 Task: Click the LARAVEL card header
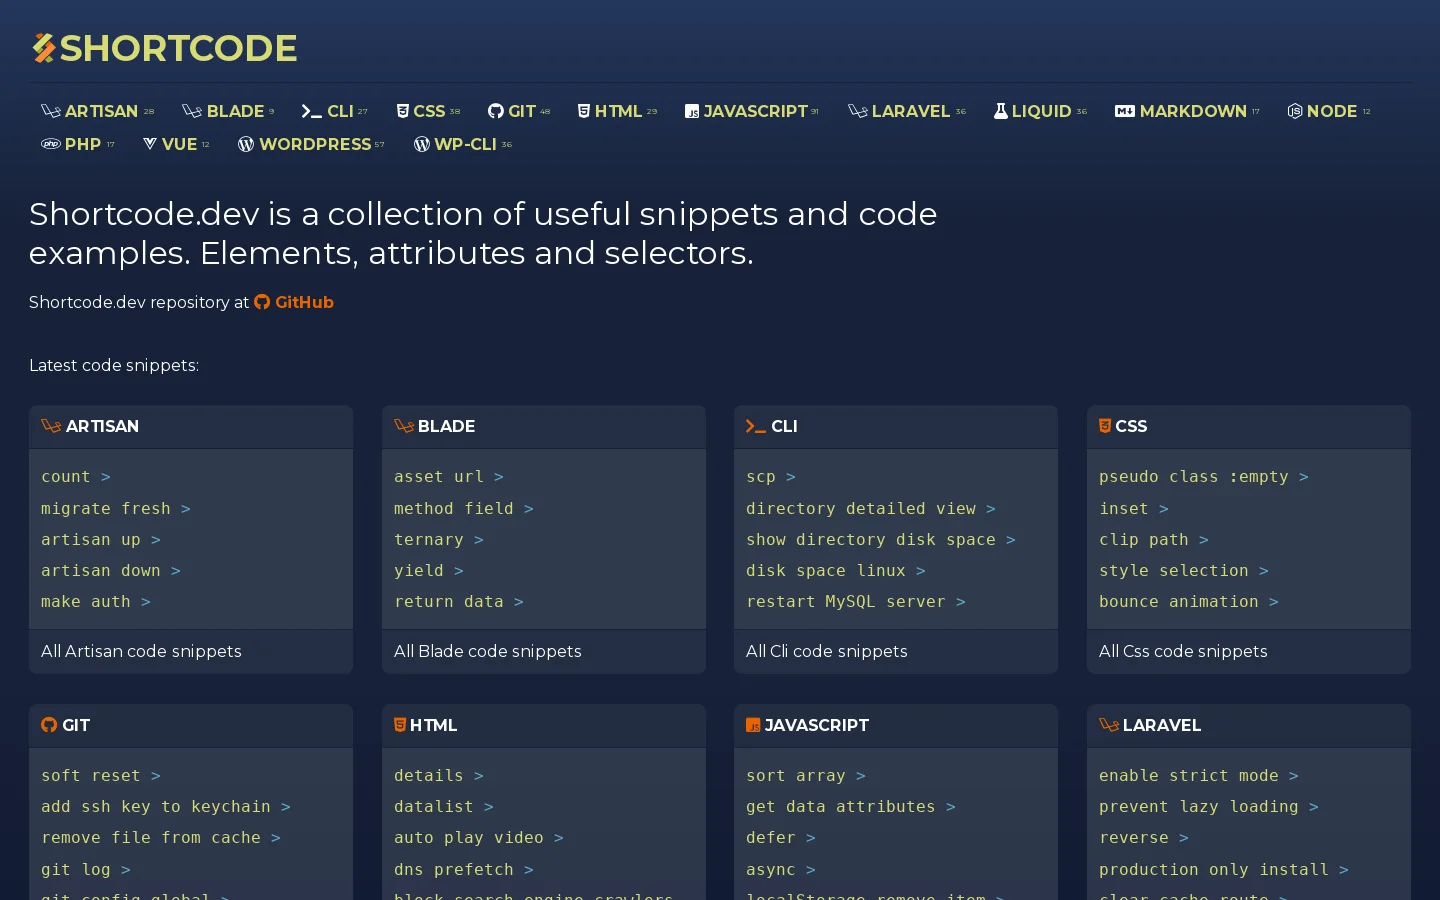point(1249,725)
